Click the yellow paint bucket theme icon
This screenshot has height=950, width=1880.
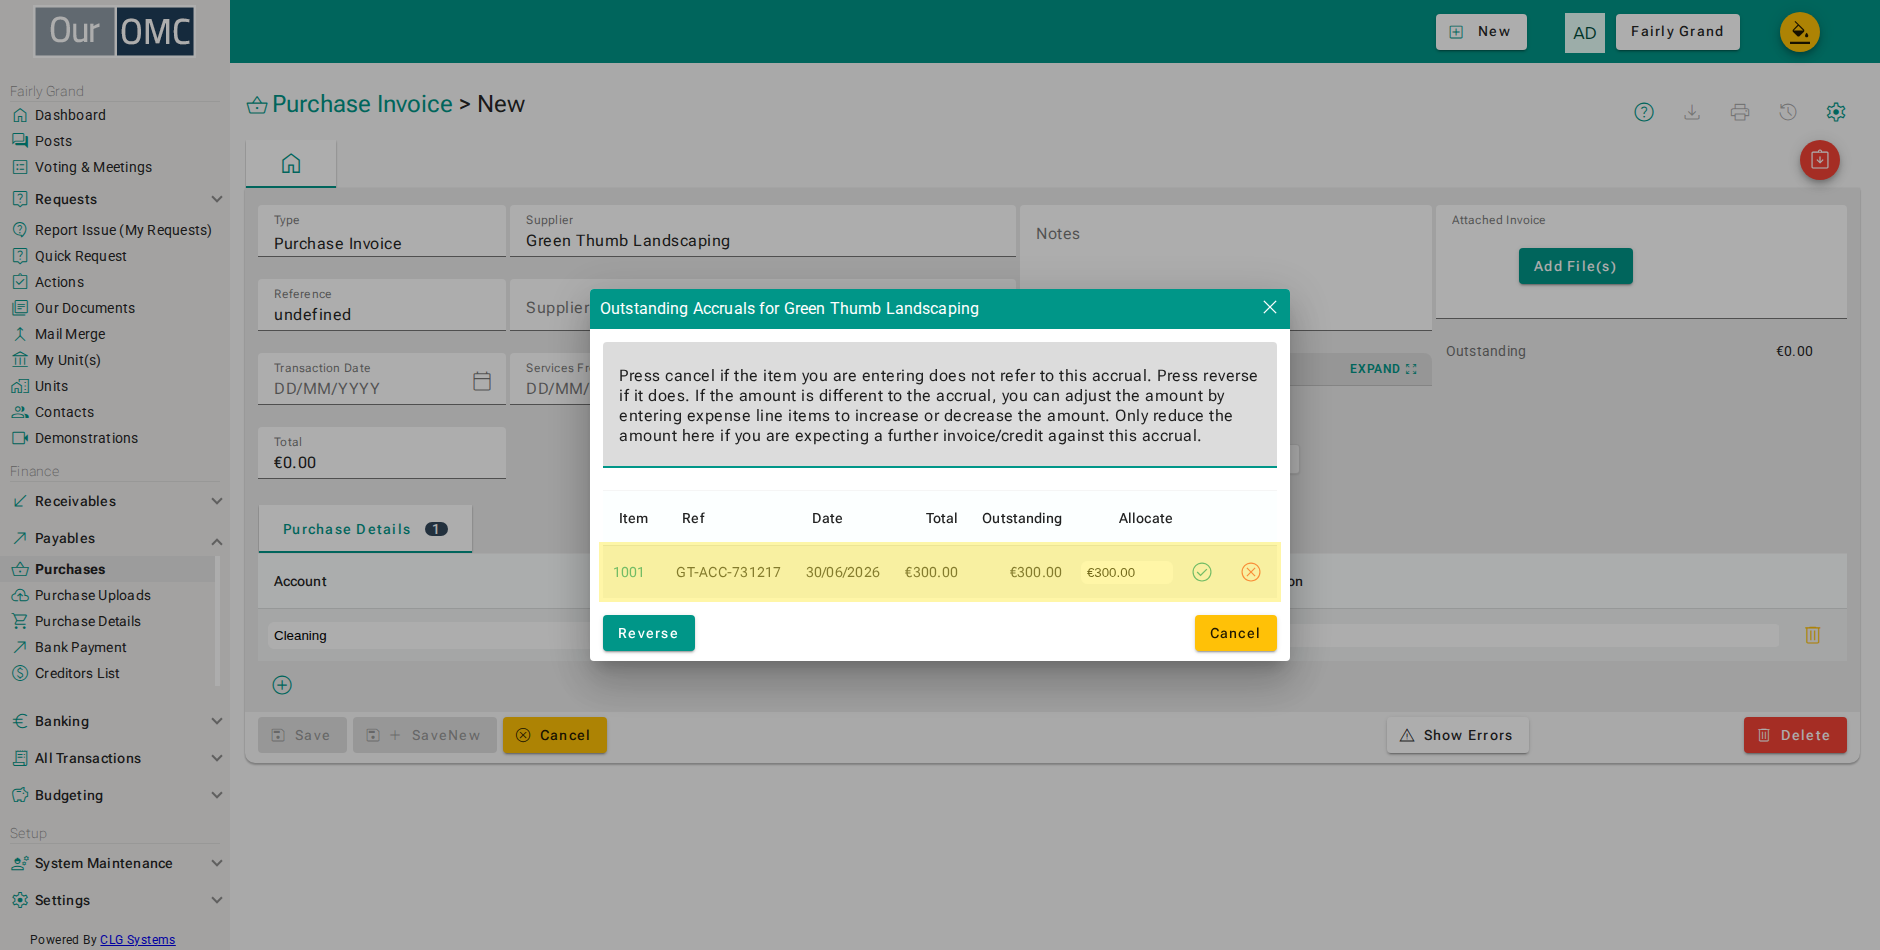[x=1800, y=32]
